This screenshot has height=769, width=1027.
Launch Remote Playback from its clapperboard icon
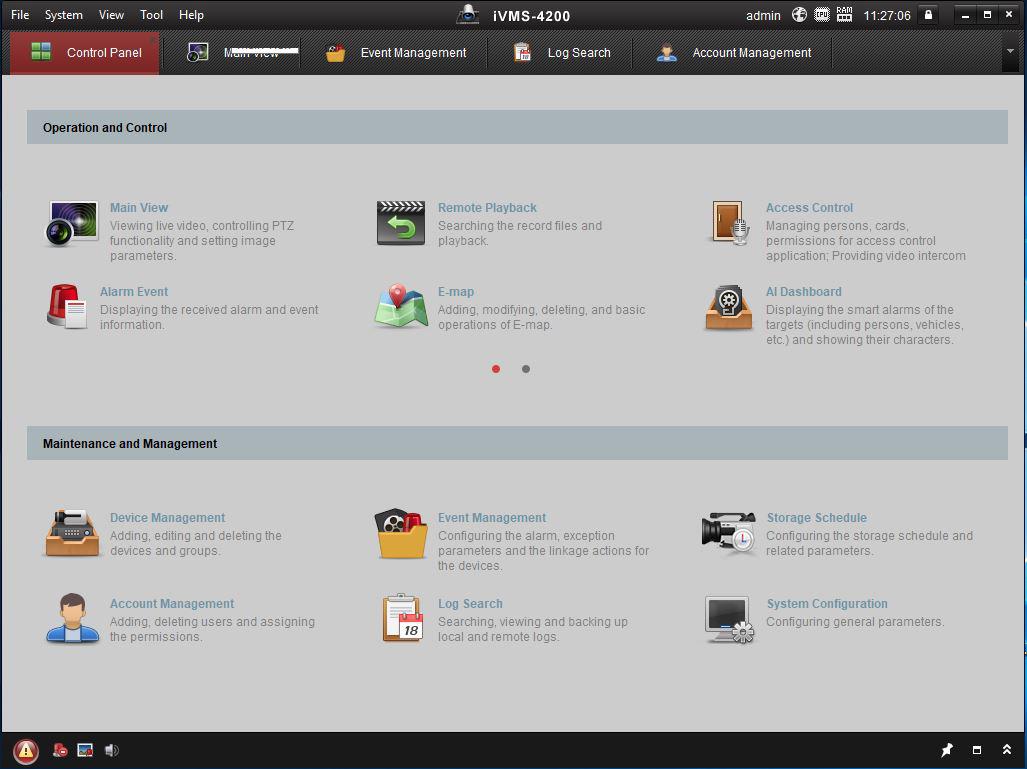400,223
